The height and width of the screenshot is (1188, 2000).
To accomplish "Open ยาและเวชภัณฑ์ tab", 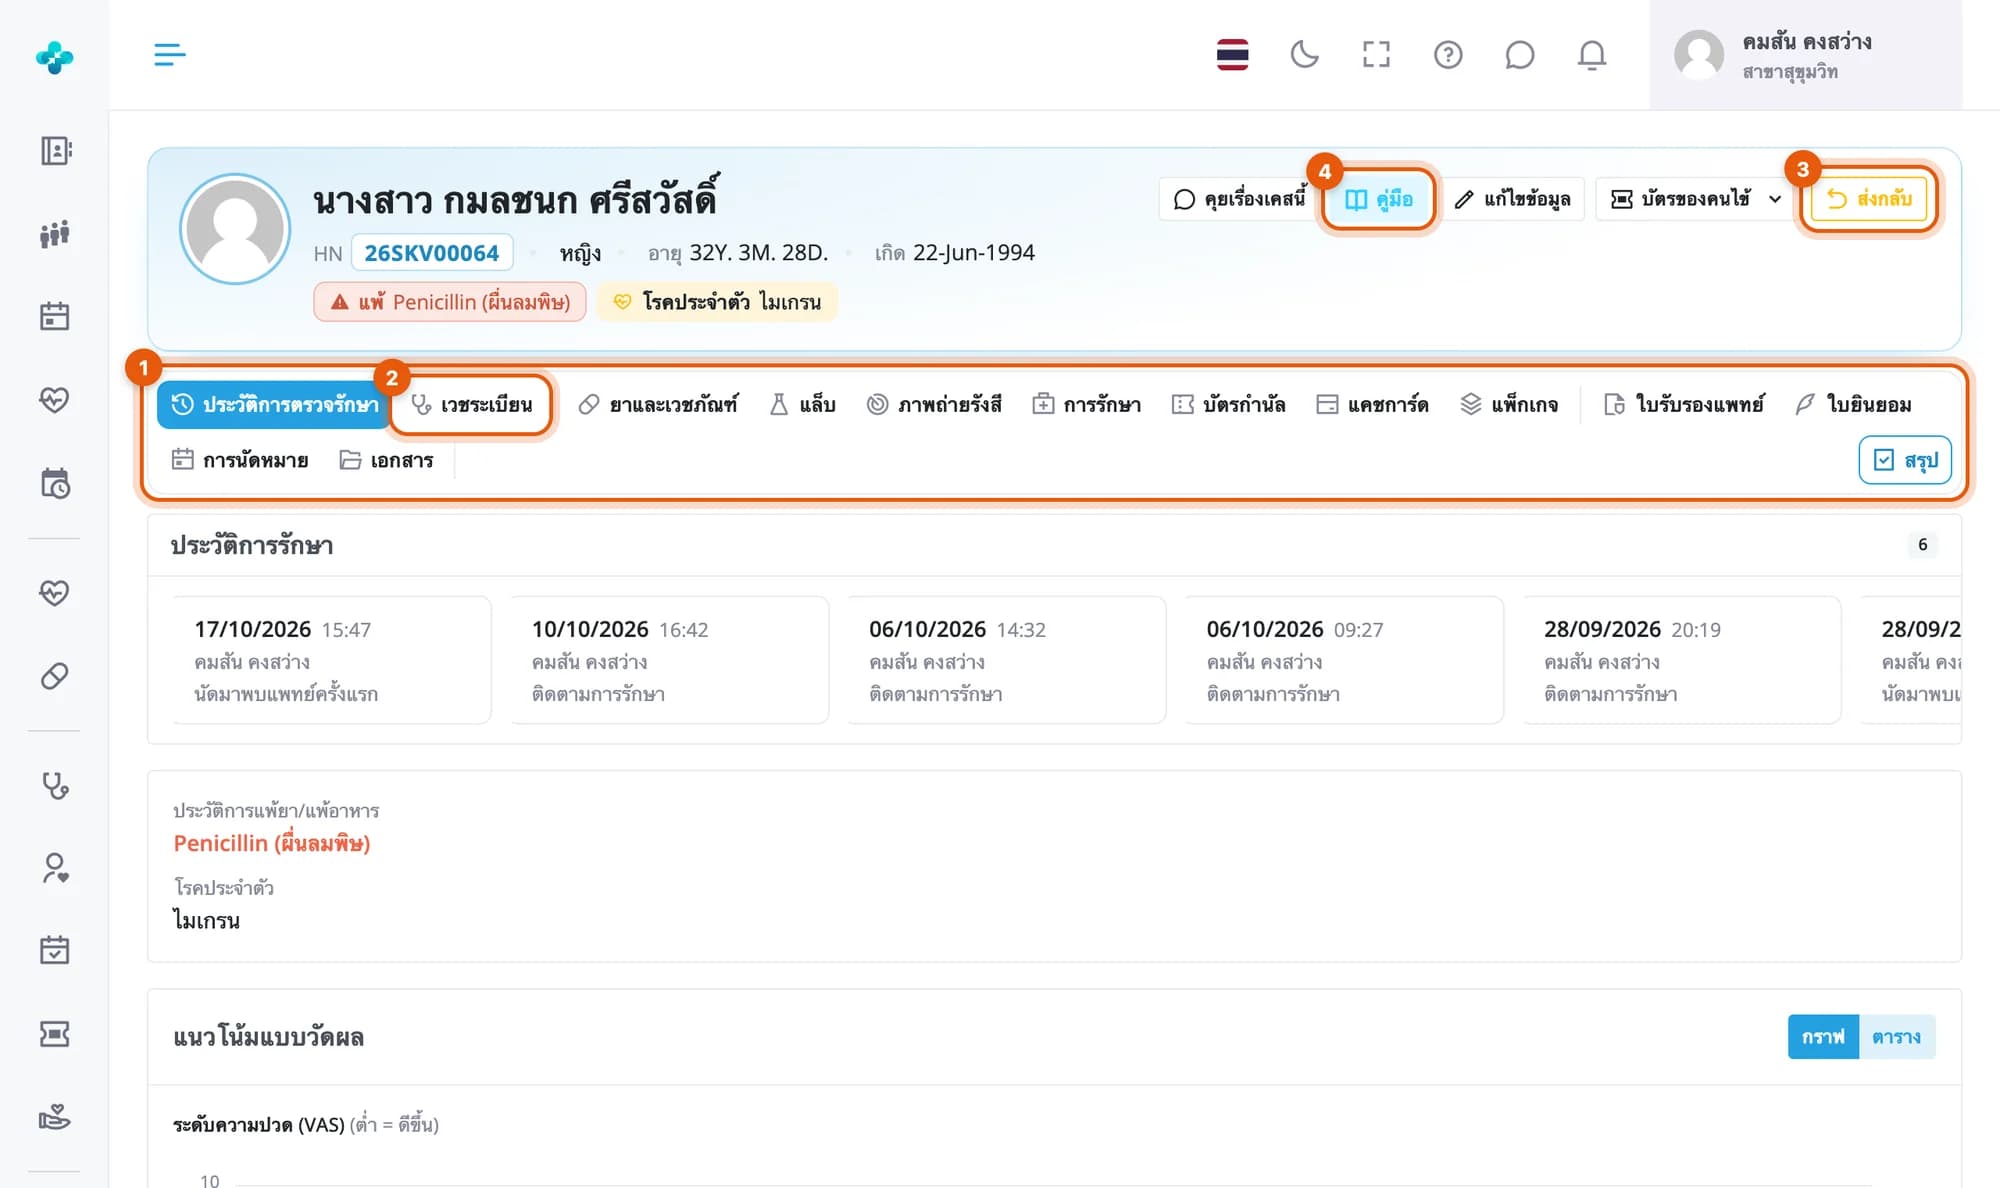I will [658, 404].
